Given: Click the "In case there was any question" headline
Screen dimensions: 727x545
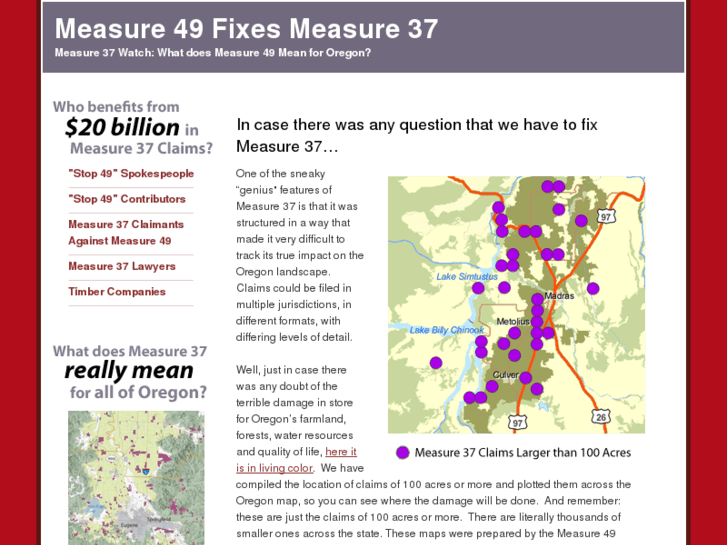Looking at the screenshot, I should coord(417,135).
